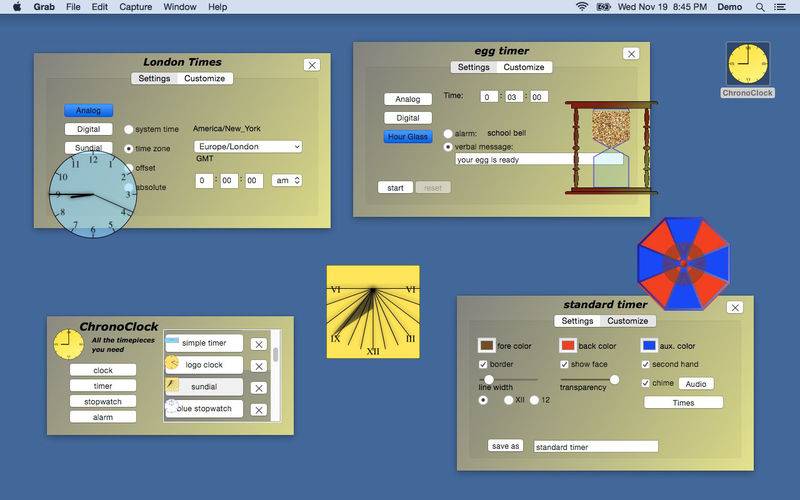Viewport: 800px width, 500px height.
Task: Click the sundial list item icon
Action: pos(172,385)
